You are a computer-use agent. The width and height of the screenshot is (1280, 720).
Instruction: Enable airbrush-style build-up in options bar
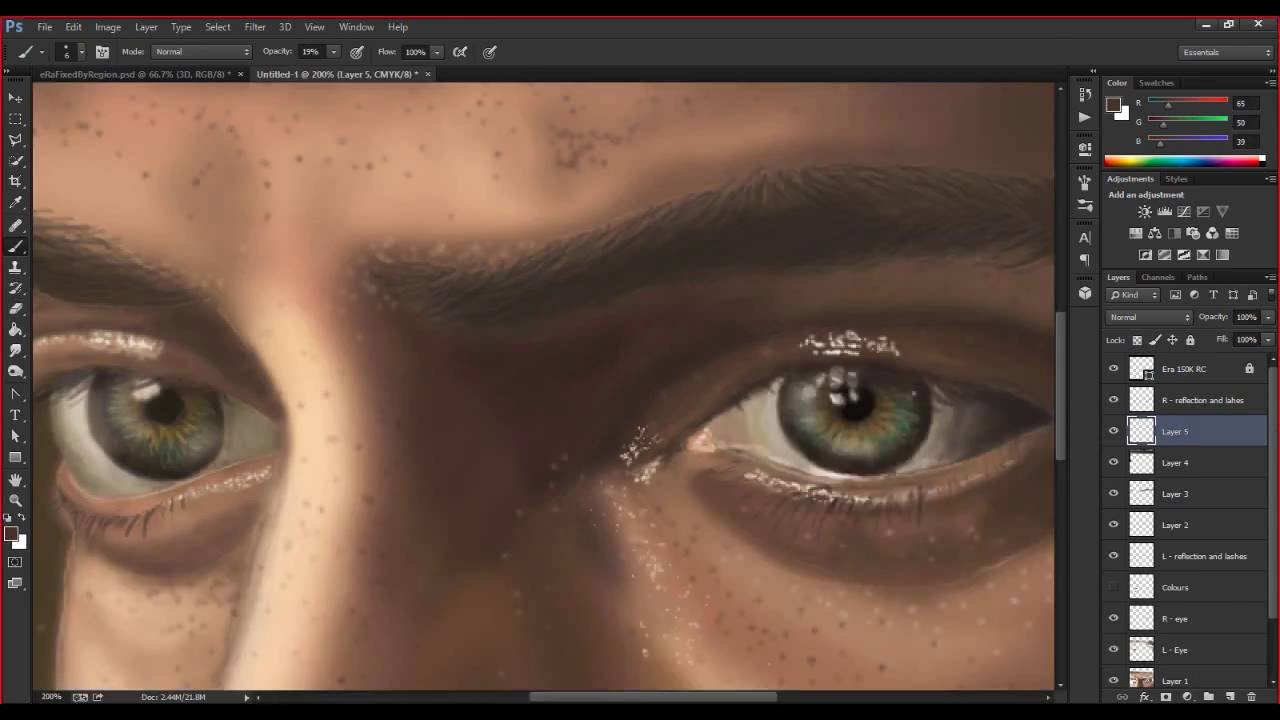[x=460, y=52]
